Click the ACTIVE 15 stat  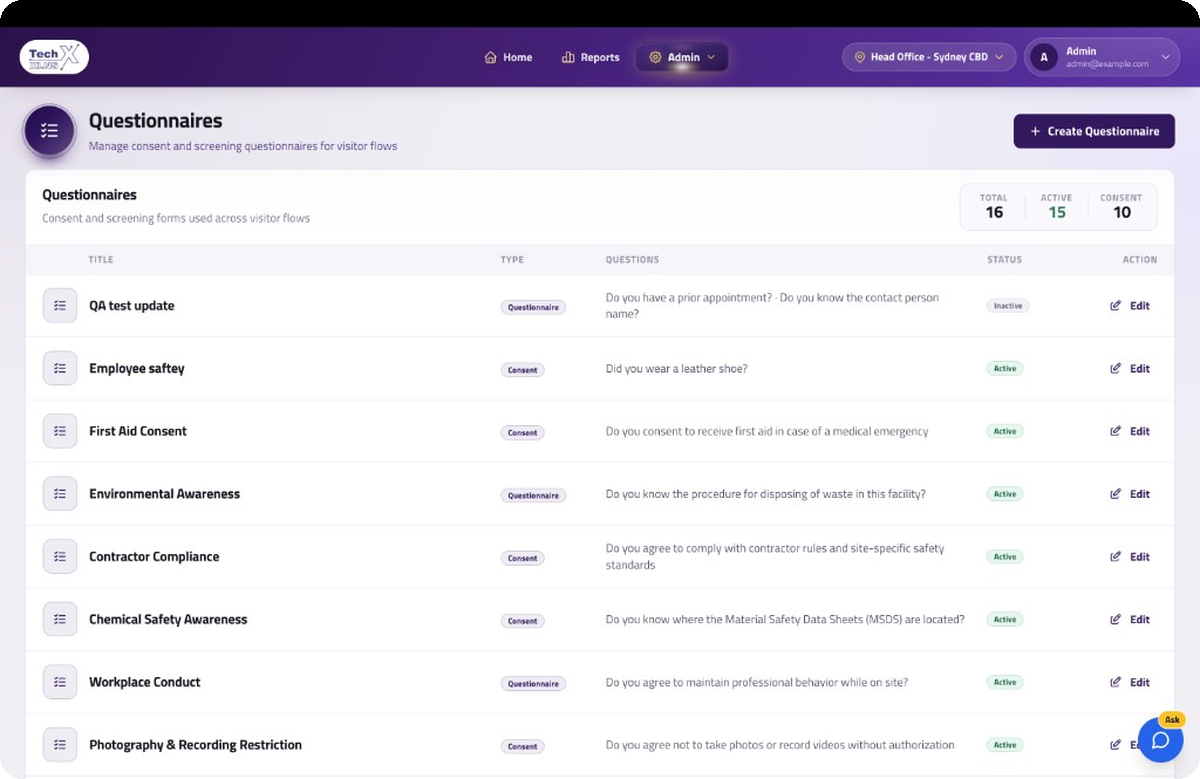(1057, 206)
